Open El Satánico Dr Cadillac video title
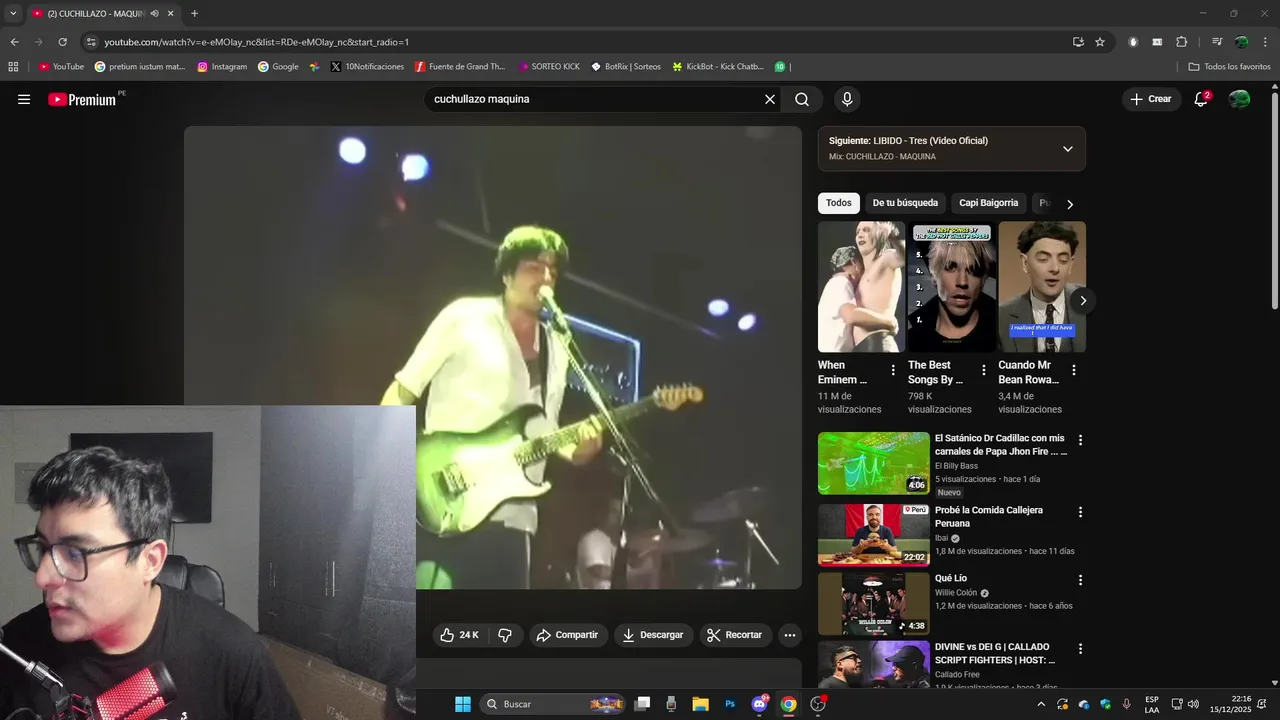 tap(1001, 445)
